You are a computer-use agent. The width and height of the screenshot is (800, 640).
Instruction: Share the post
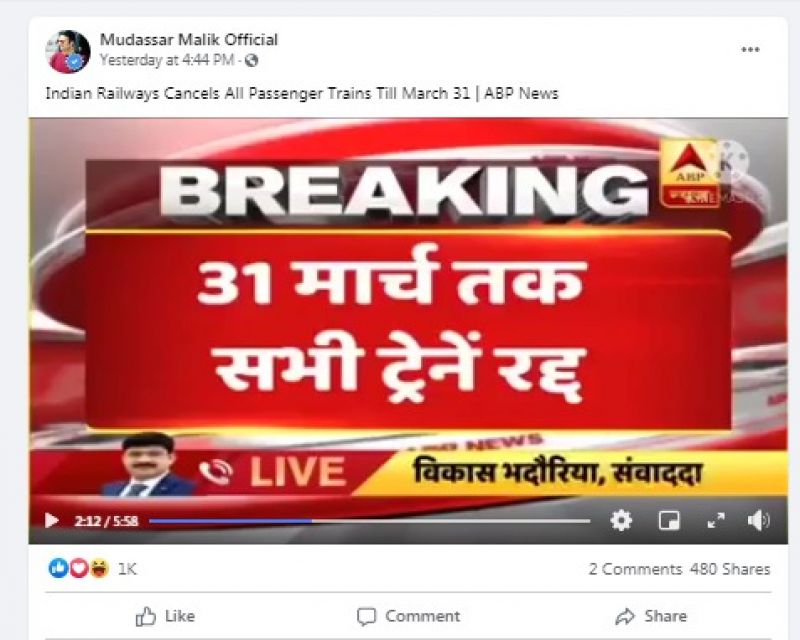[651, 616]
